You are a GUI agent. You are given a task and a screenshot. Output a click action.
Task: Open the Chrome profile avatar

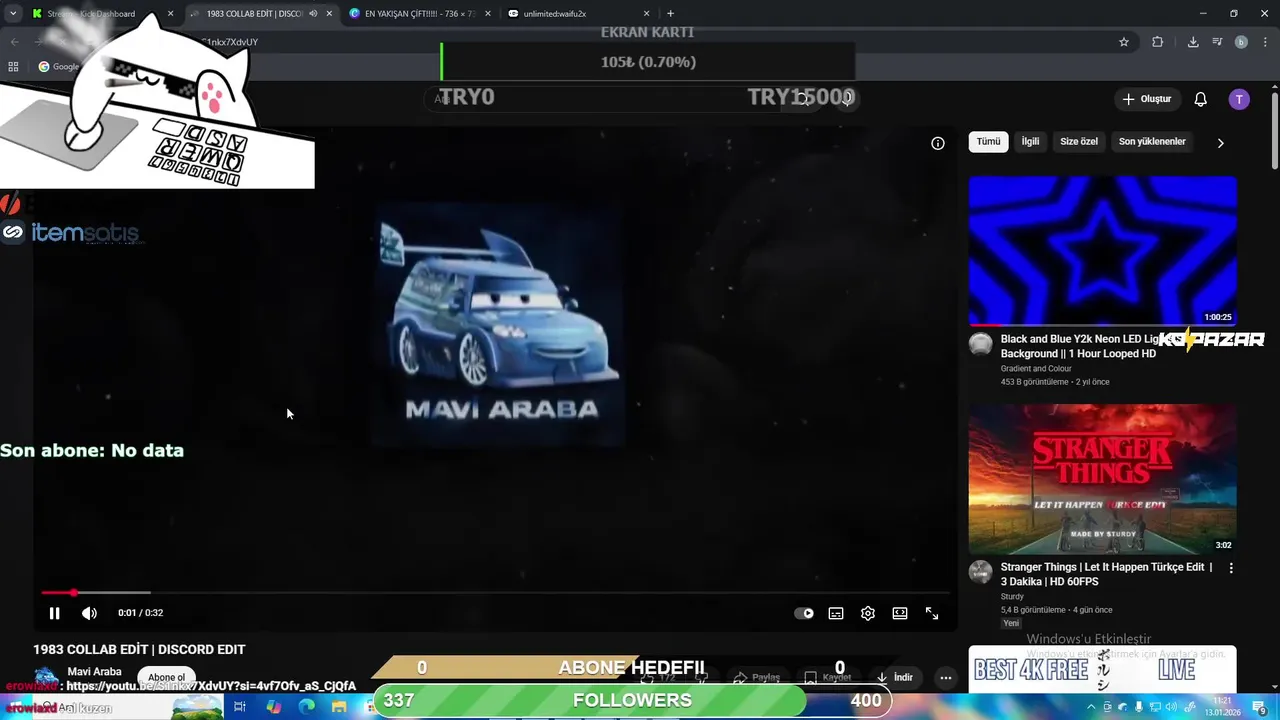click(x=1241, y=42)
